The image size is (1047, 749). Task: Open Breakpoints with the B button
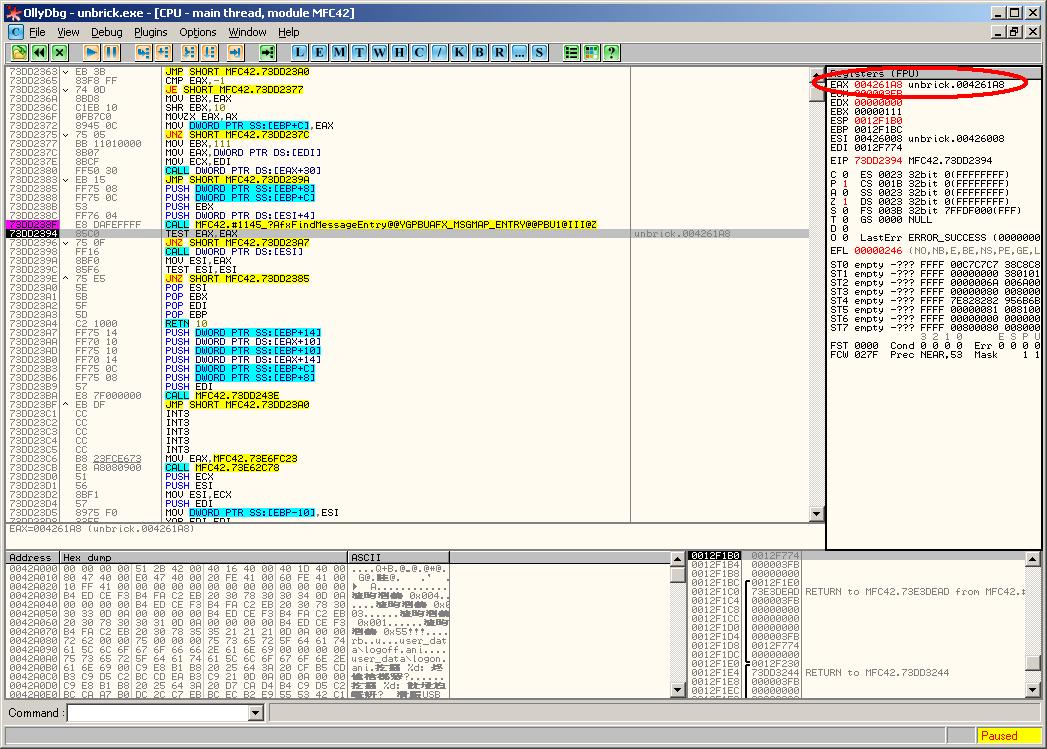click(479, 52)
